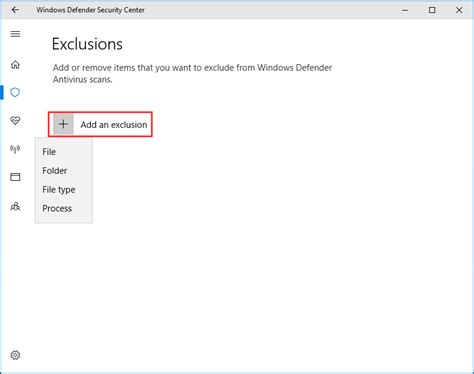
Task: Open Settings gear icon
Action: coord(15,355)
